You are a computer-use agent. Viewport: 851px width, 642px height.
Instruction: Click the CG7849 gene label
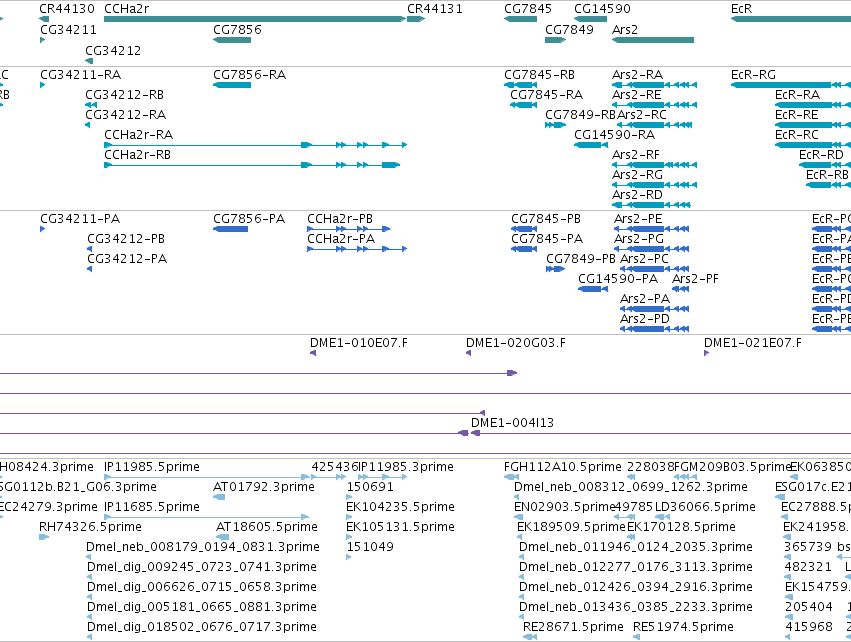(569, 30)
